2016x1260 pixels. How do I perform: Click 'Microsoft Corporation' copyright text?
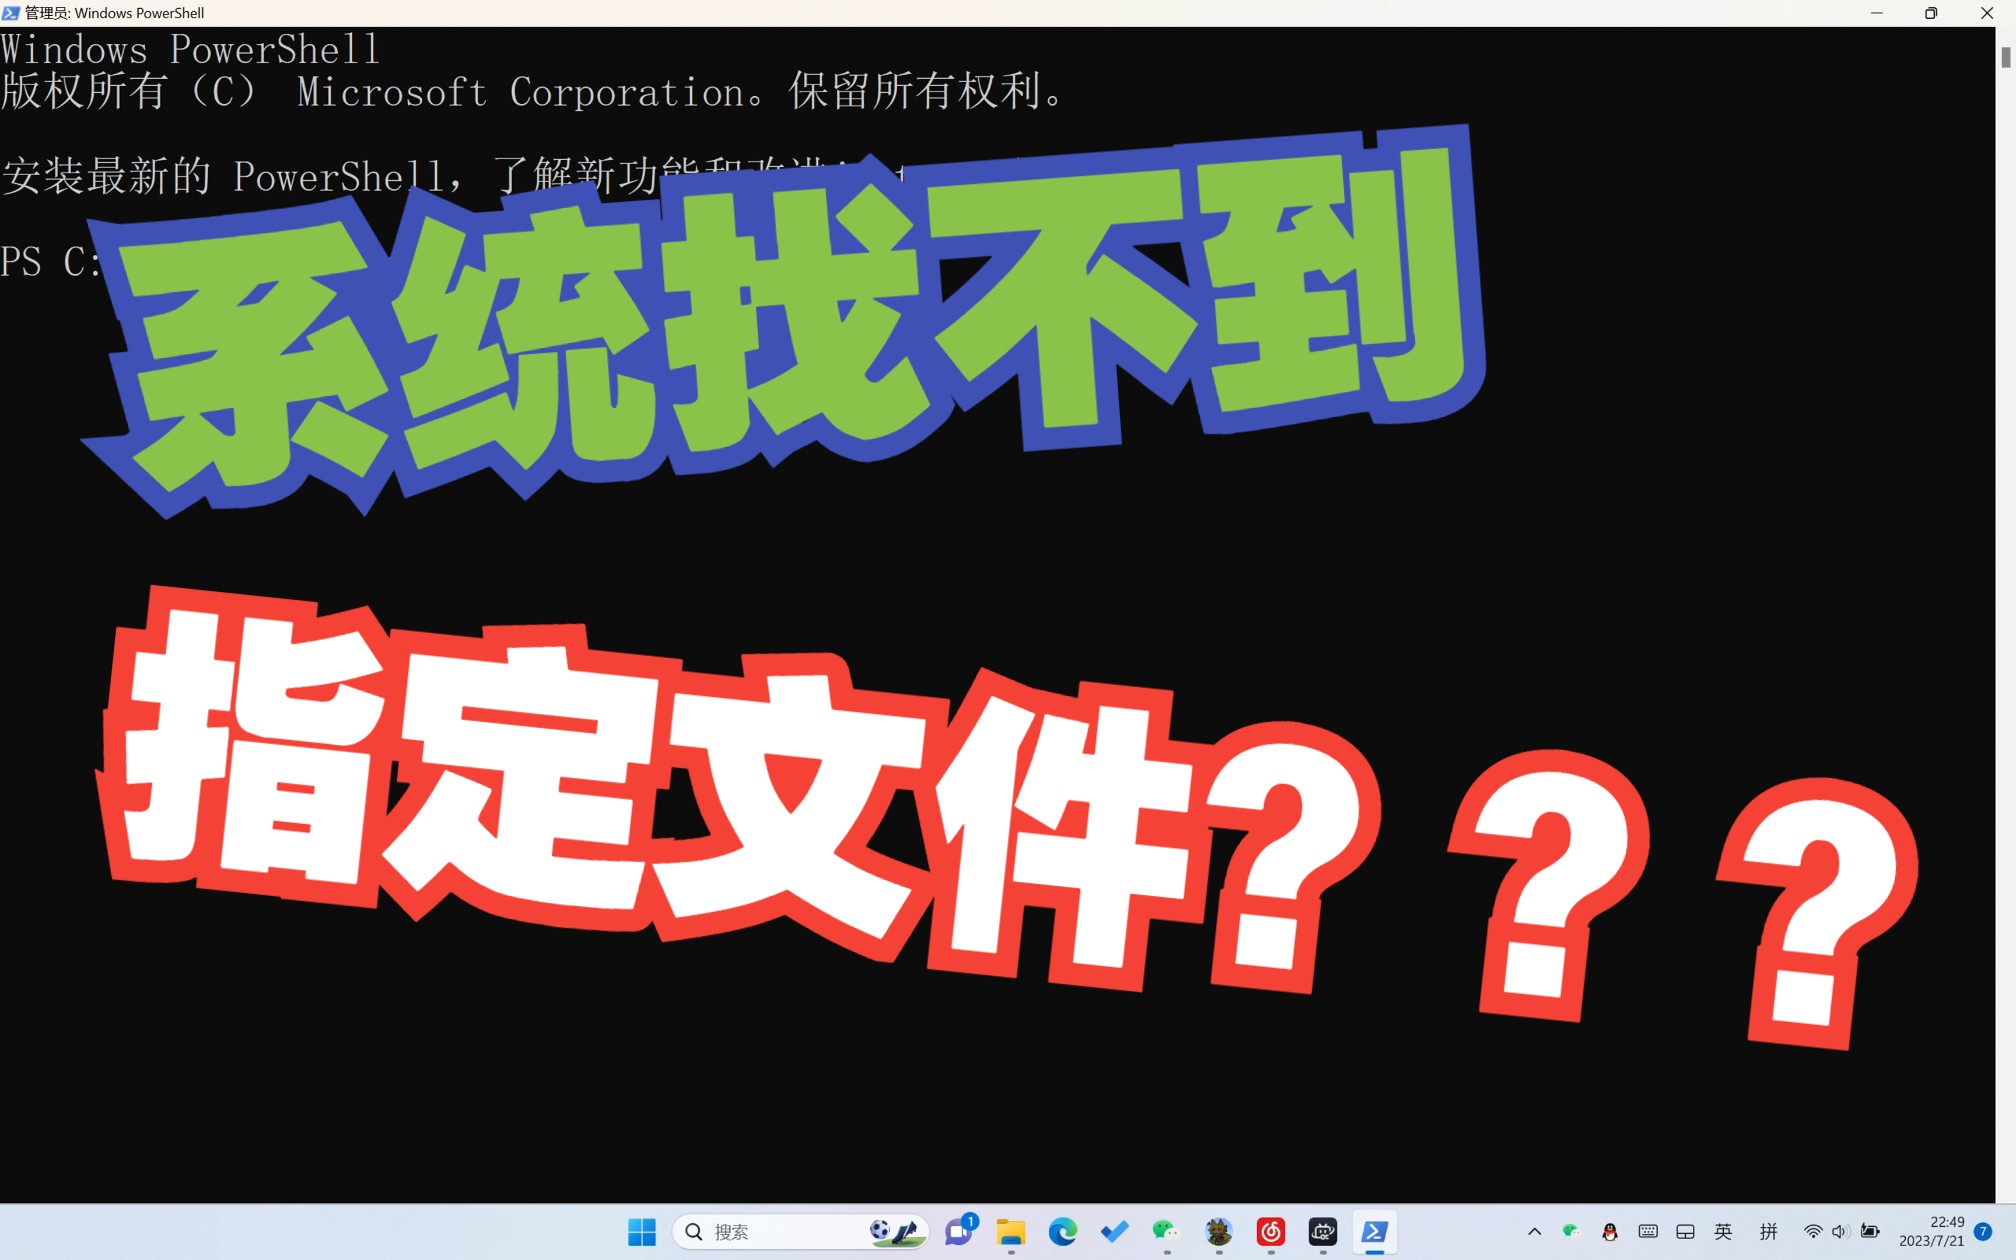520,92
